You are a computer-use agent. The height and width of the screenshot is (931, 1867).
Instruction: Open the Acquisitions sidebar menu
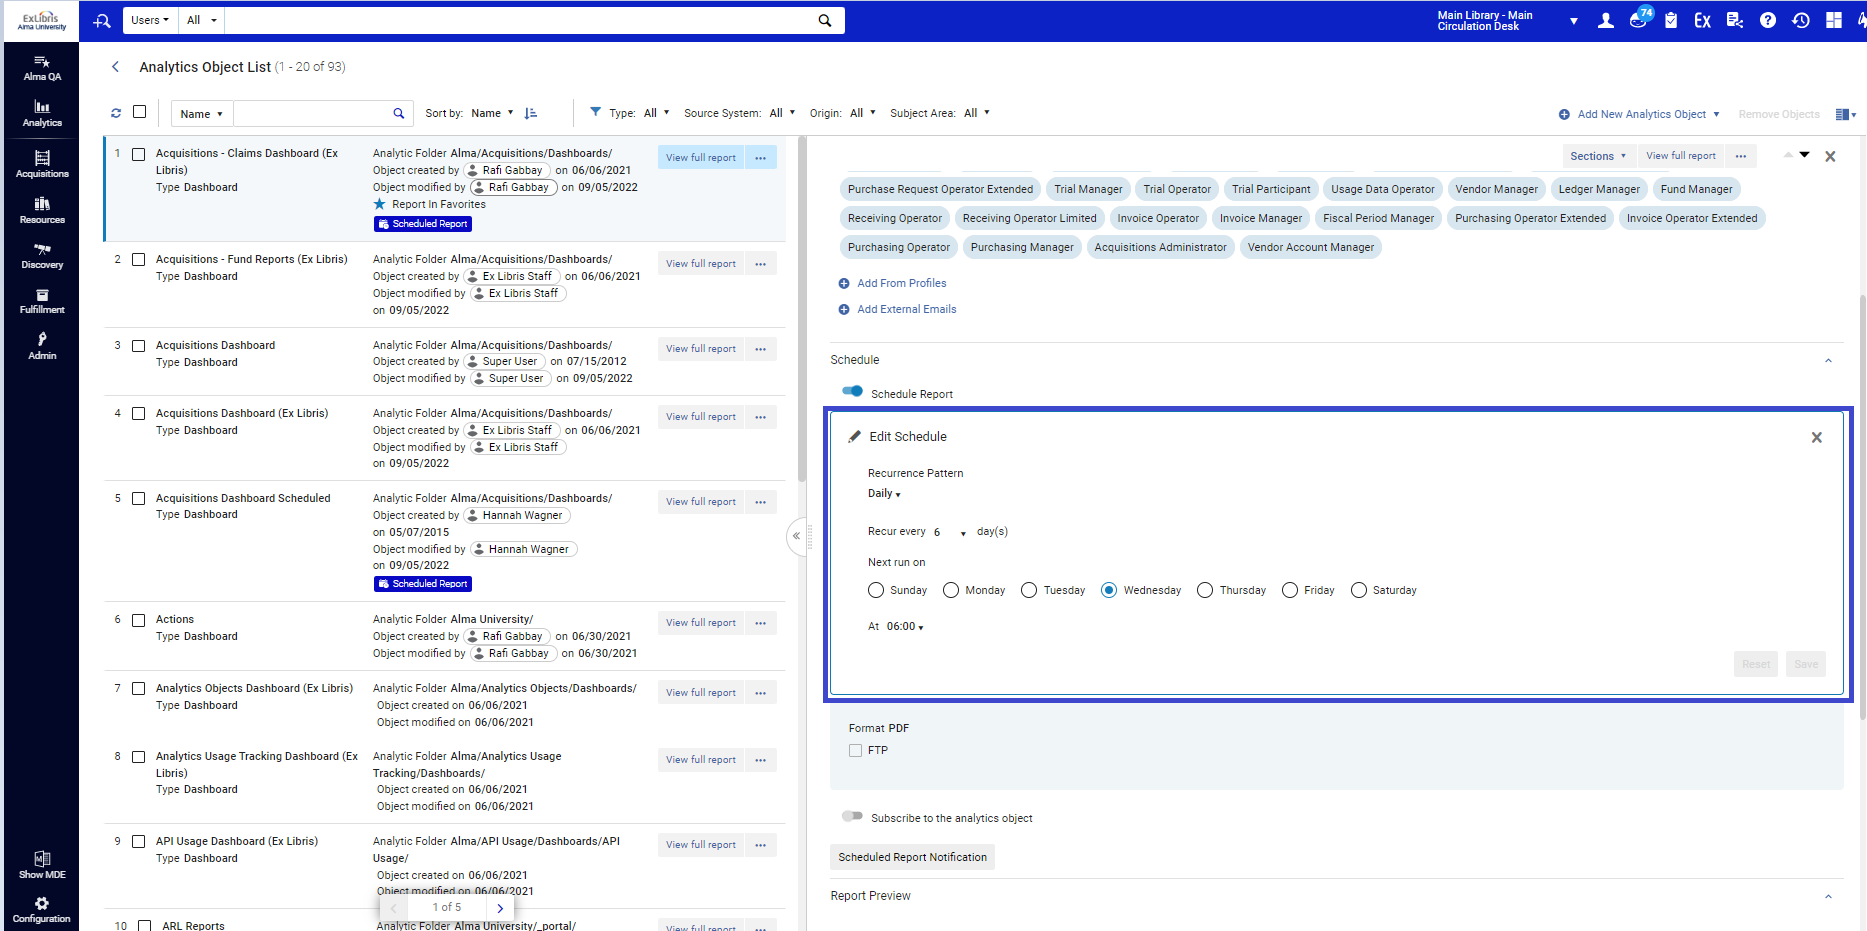click(x=42, y=164)
